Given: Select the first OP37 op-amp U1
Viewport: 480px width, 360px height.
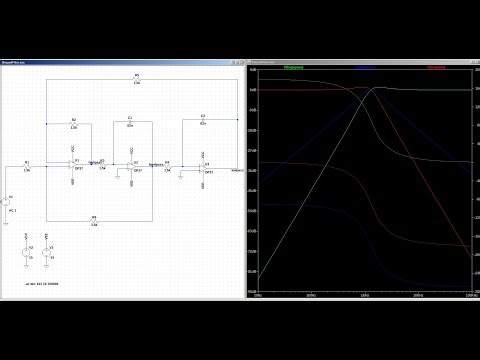Looking at the screenshot, I should [x=73, y=164].
